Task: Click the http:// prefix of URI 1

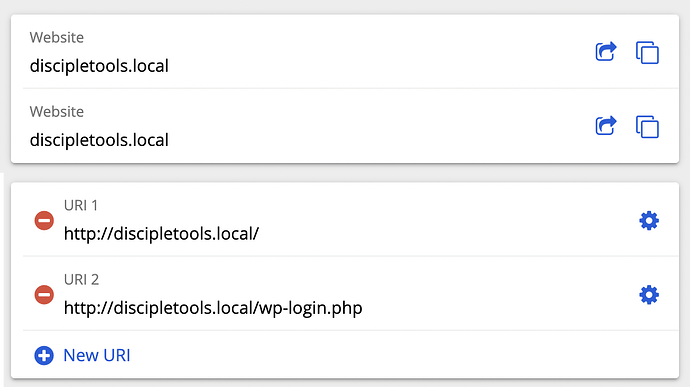Action: [x=88, y=234]
